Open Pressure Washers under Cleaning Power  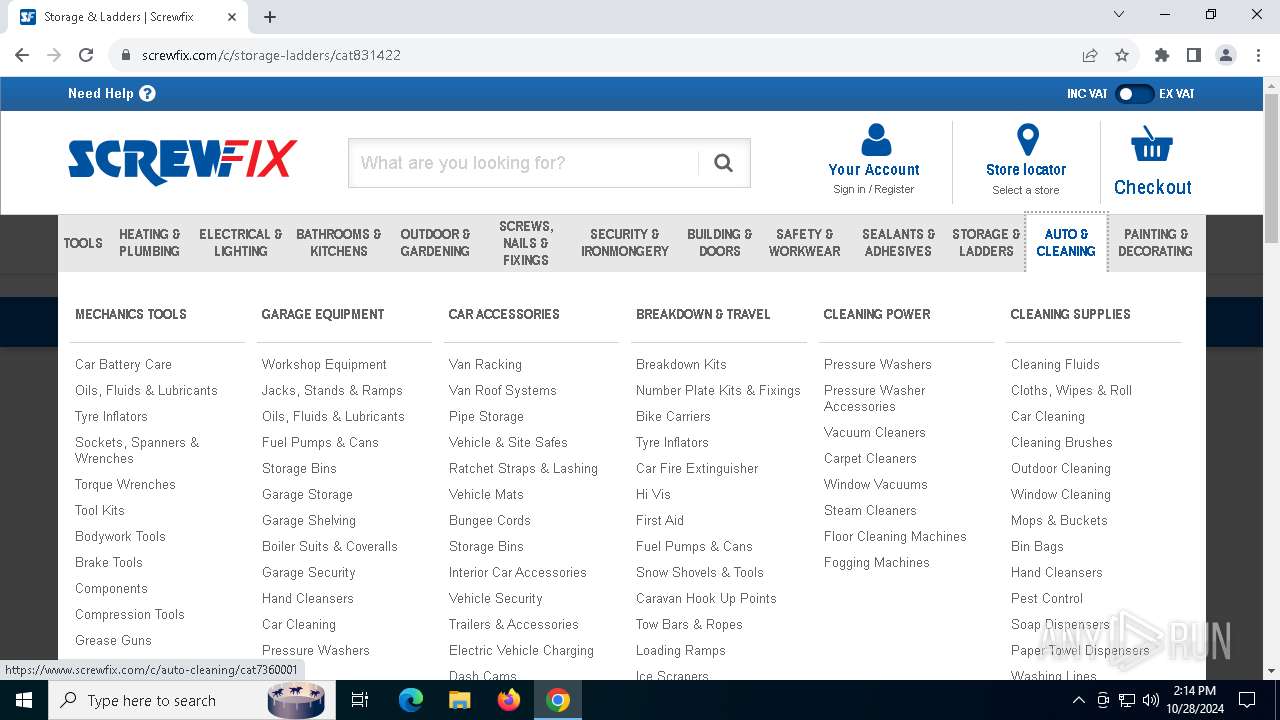pos(877,364)
